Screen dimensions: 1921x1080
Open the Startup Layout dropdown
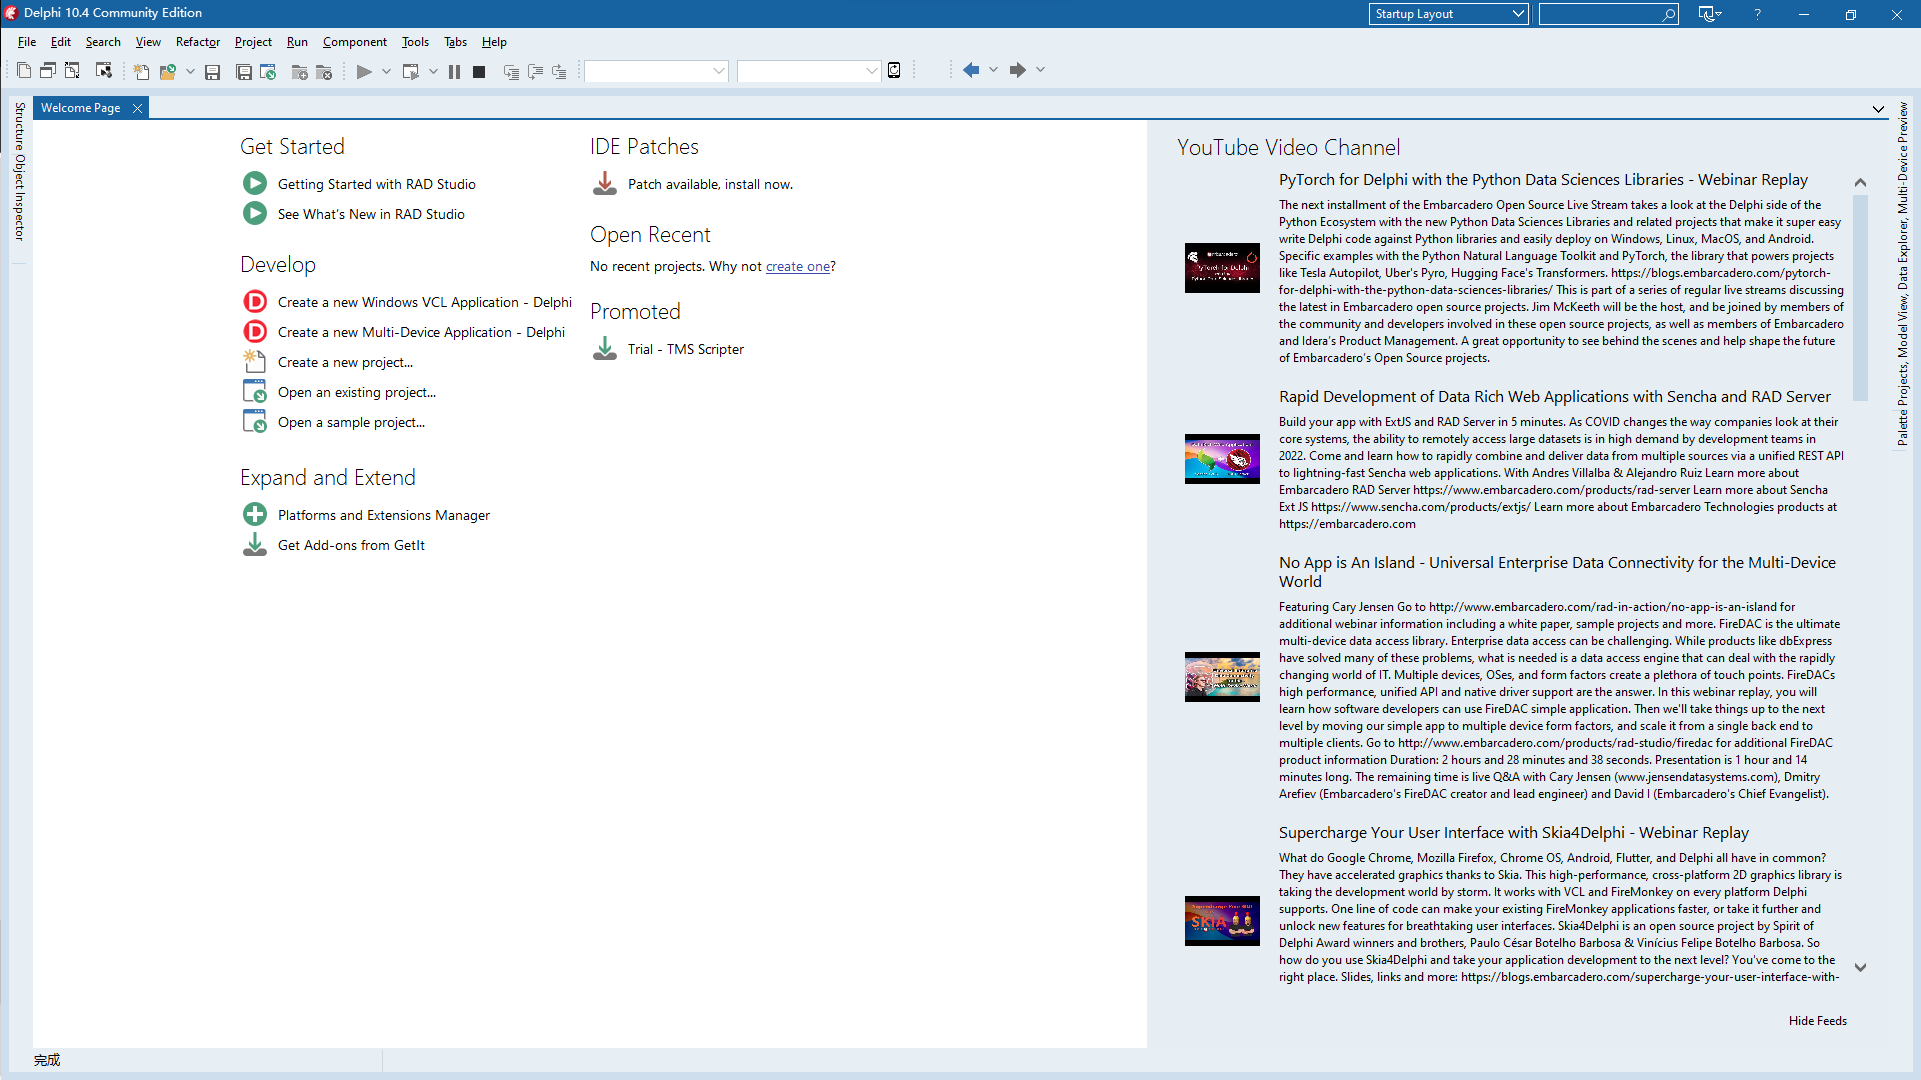click(1448, 14)
